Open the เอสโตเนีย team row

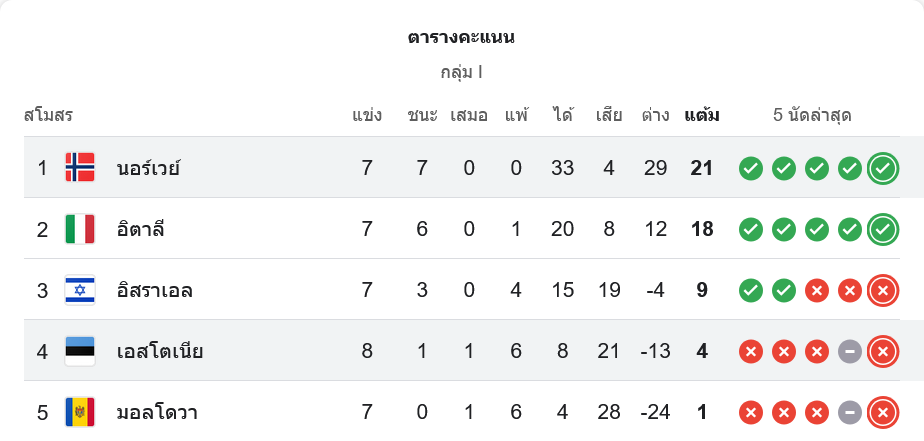click(x=160, y=351)
